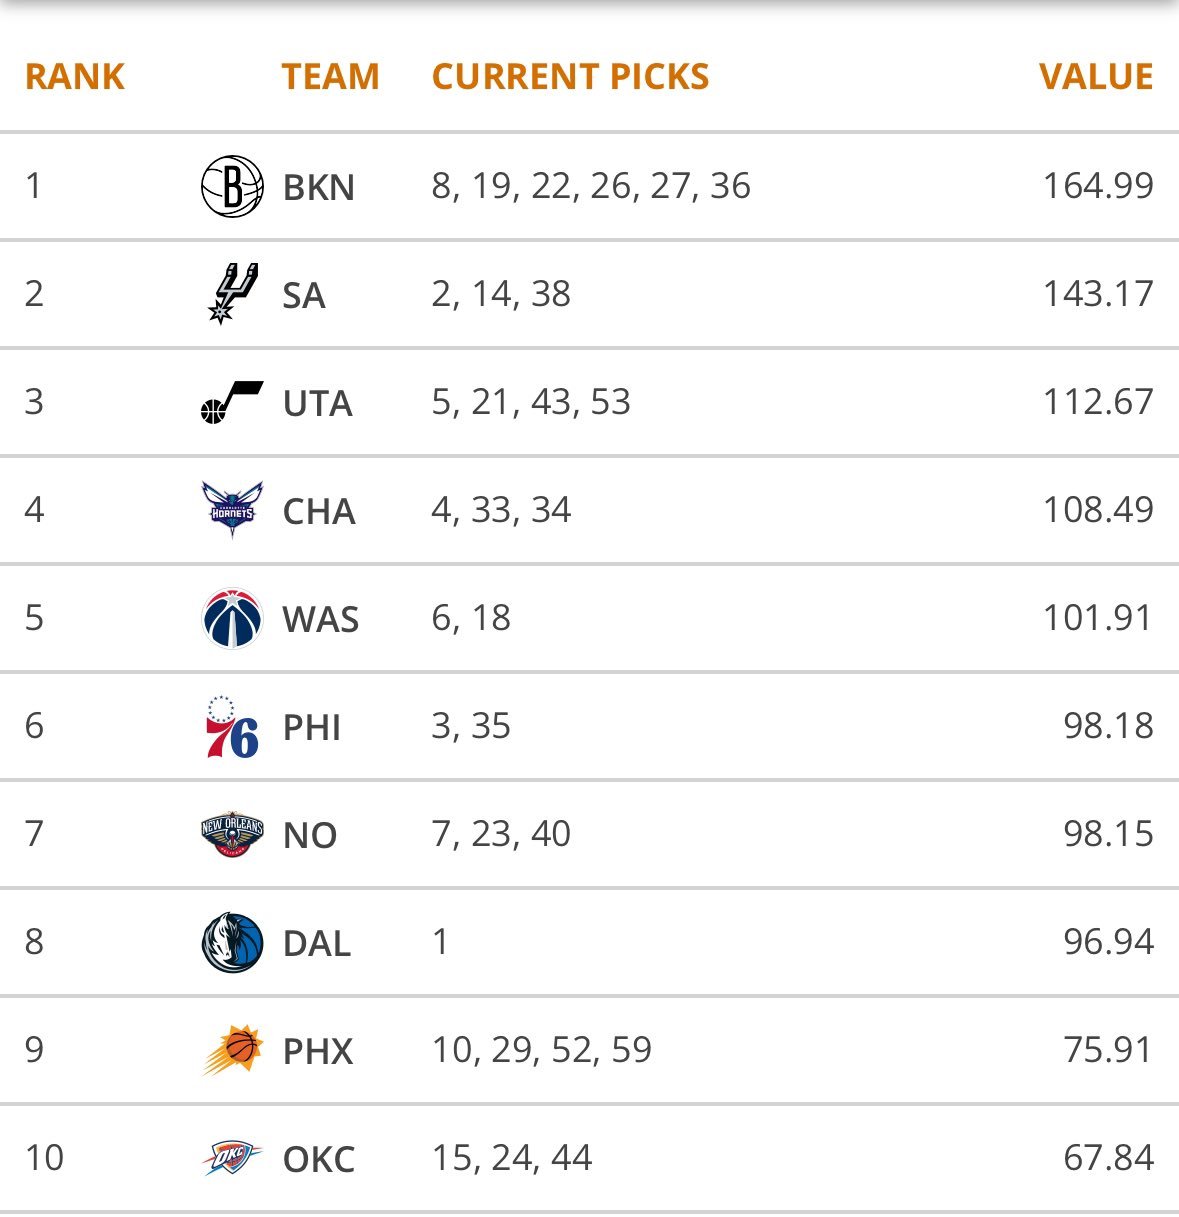Click the Dallas Mavericks logo
Viewport: 1179px width, 1217px height.
(232, 942)
